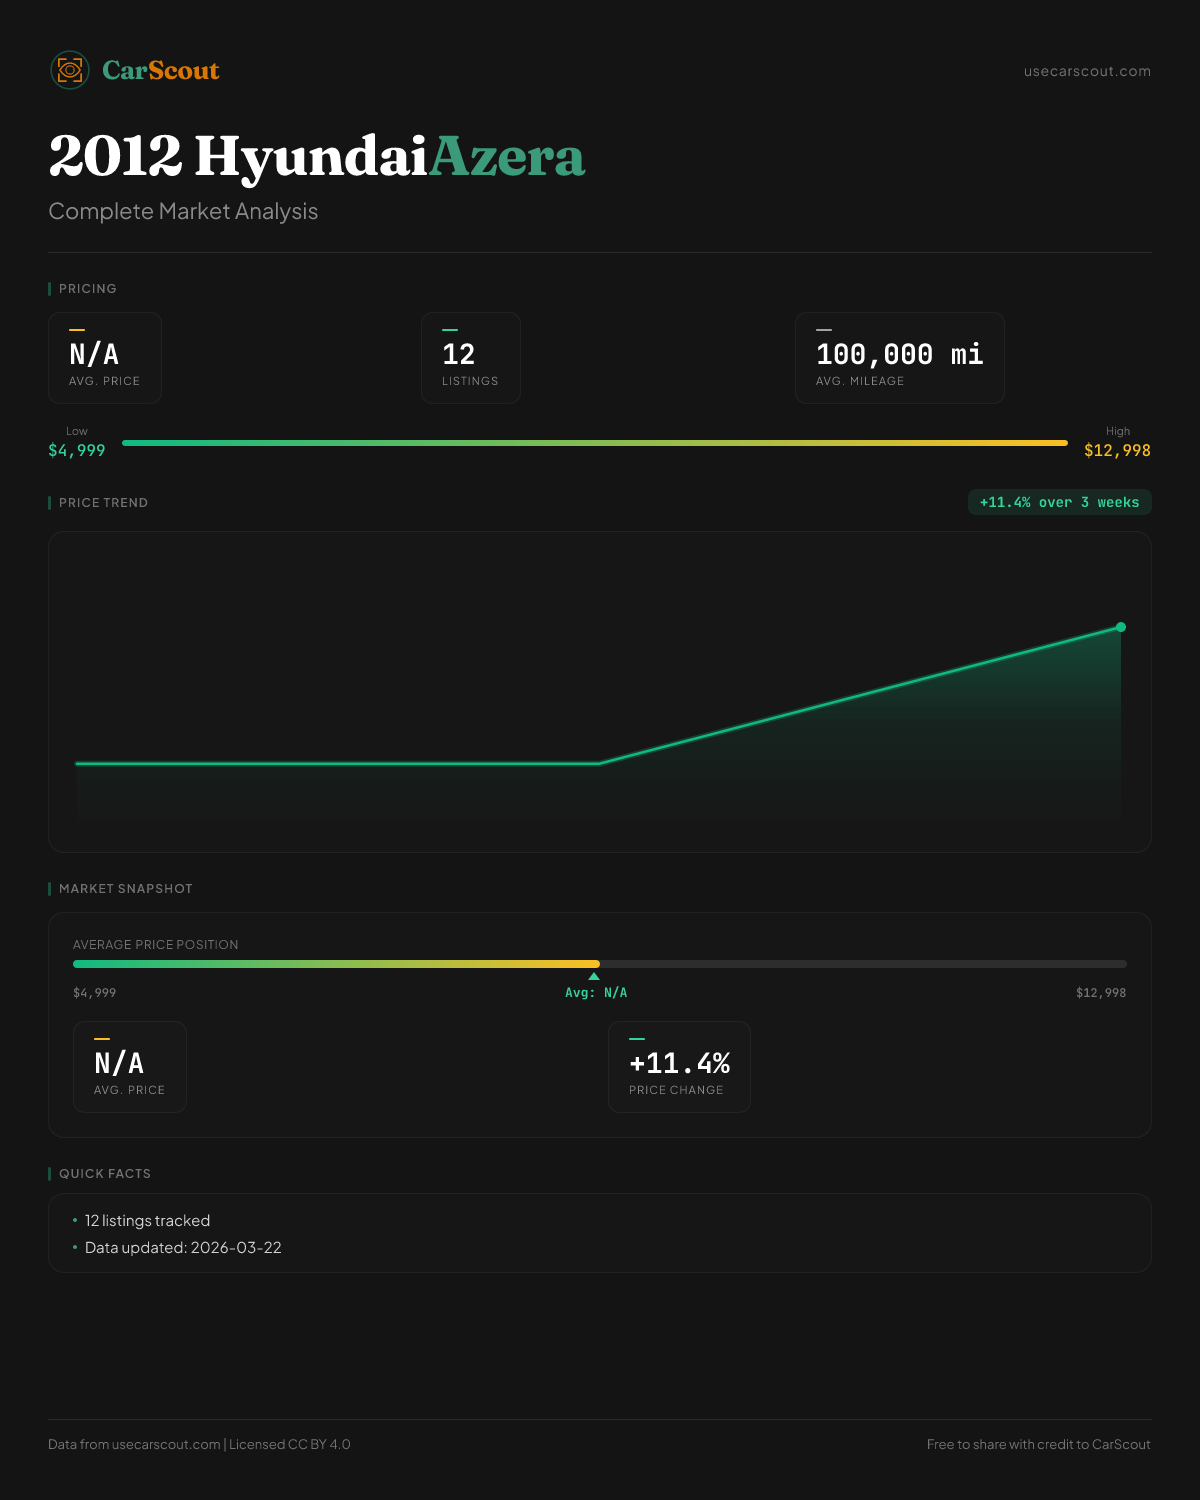This screenshot has width=1200, height=1500.
Task: Select the 100,000 mi Avg. Mileage card
Action: [899, 358]
